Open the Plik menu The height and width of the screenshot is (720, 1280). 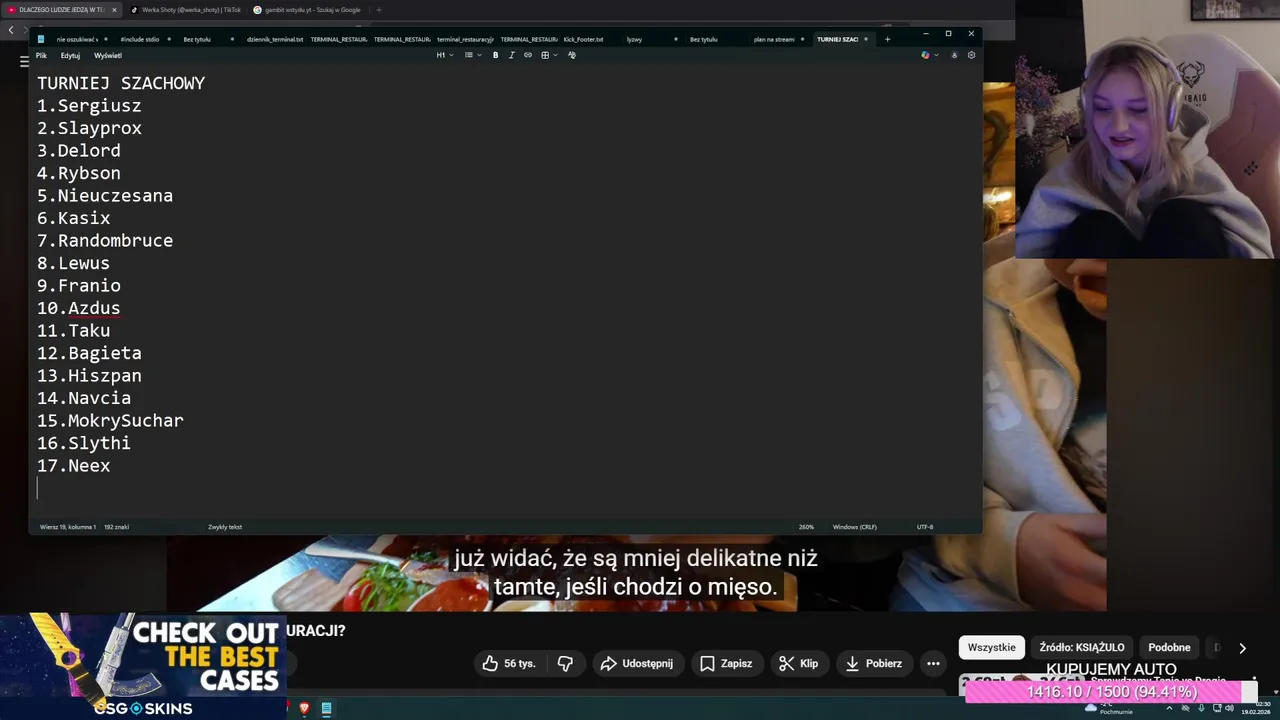[x=41, y=55]
